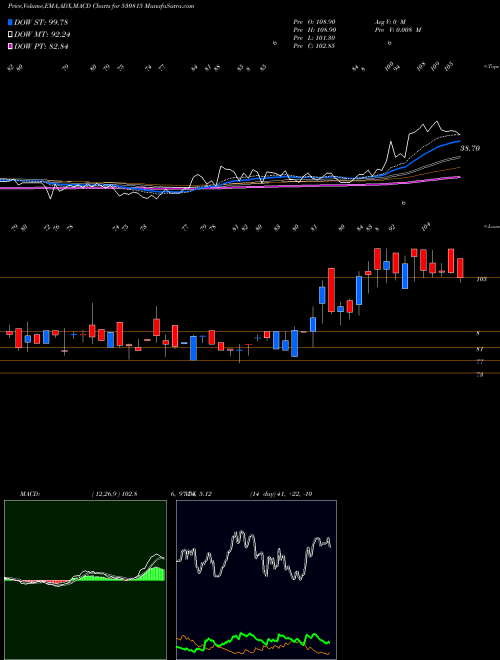Click the 'Pre O: 108.90' value
The height and width of the screenshot is (660, 500).
pyautogui.click(x=314, y=21)
